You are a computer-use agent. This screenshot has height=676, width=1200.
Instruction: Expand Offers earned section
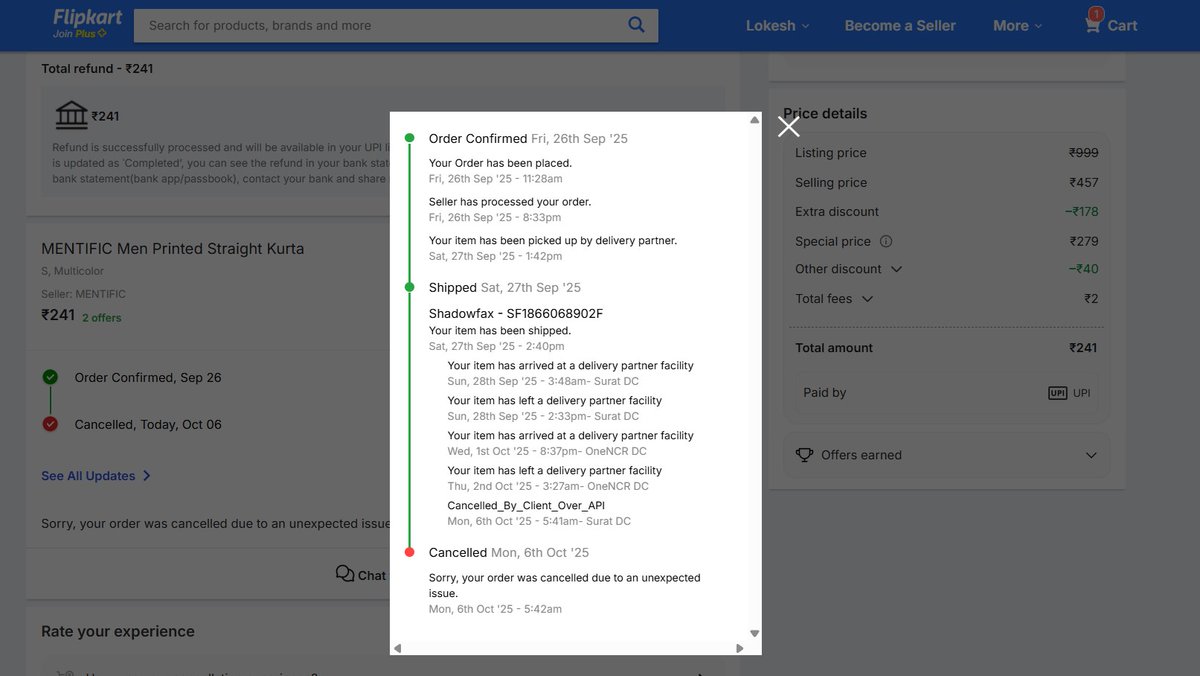946,455
